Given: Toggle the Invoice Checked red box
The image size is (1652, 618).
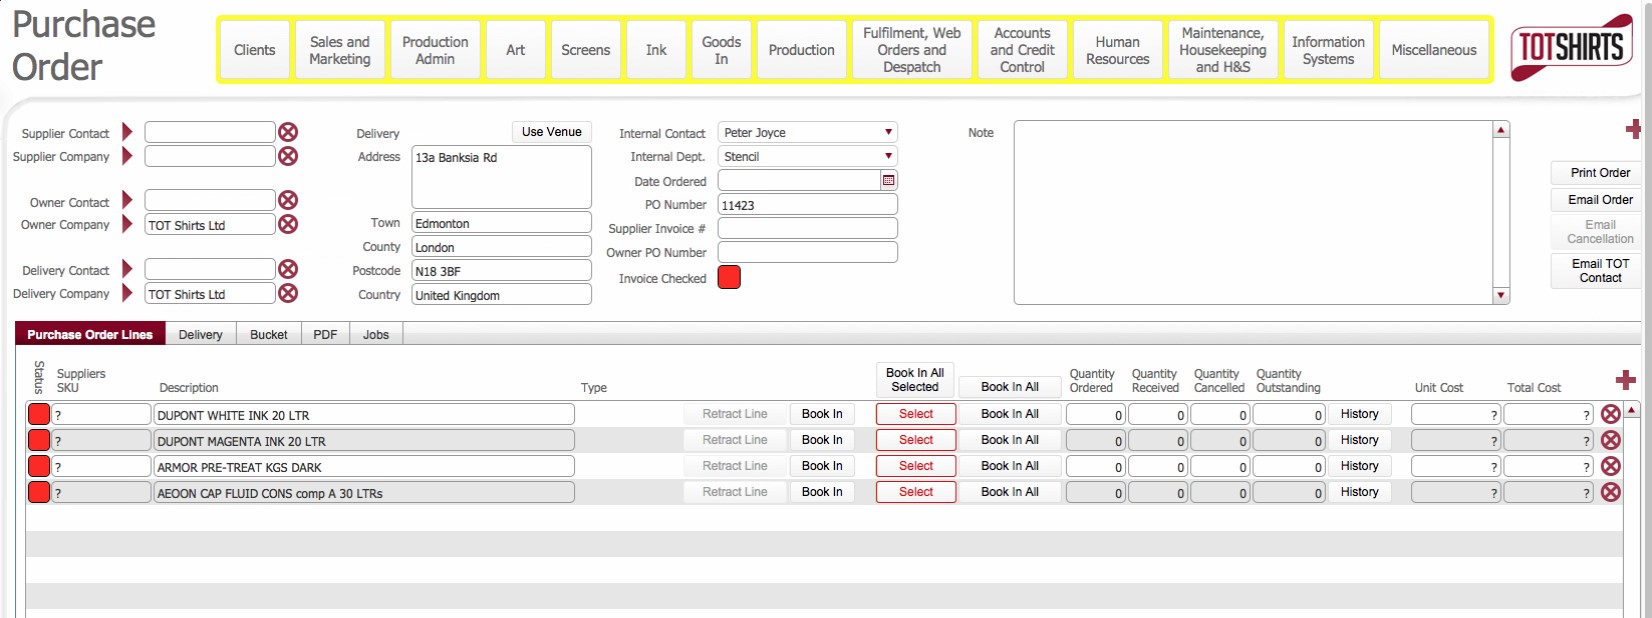Looking at the screenshot, I should [729, 277].
